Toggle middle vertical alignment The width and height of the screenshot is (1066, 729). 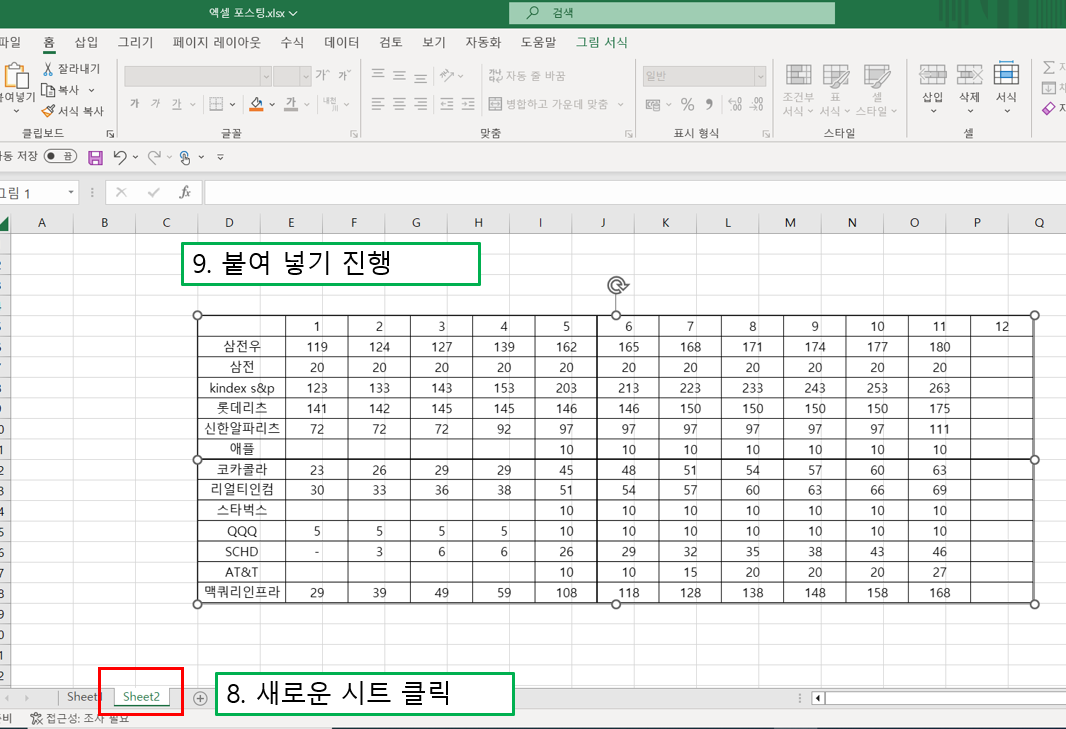(x=399, y=75)
